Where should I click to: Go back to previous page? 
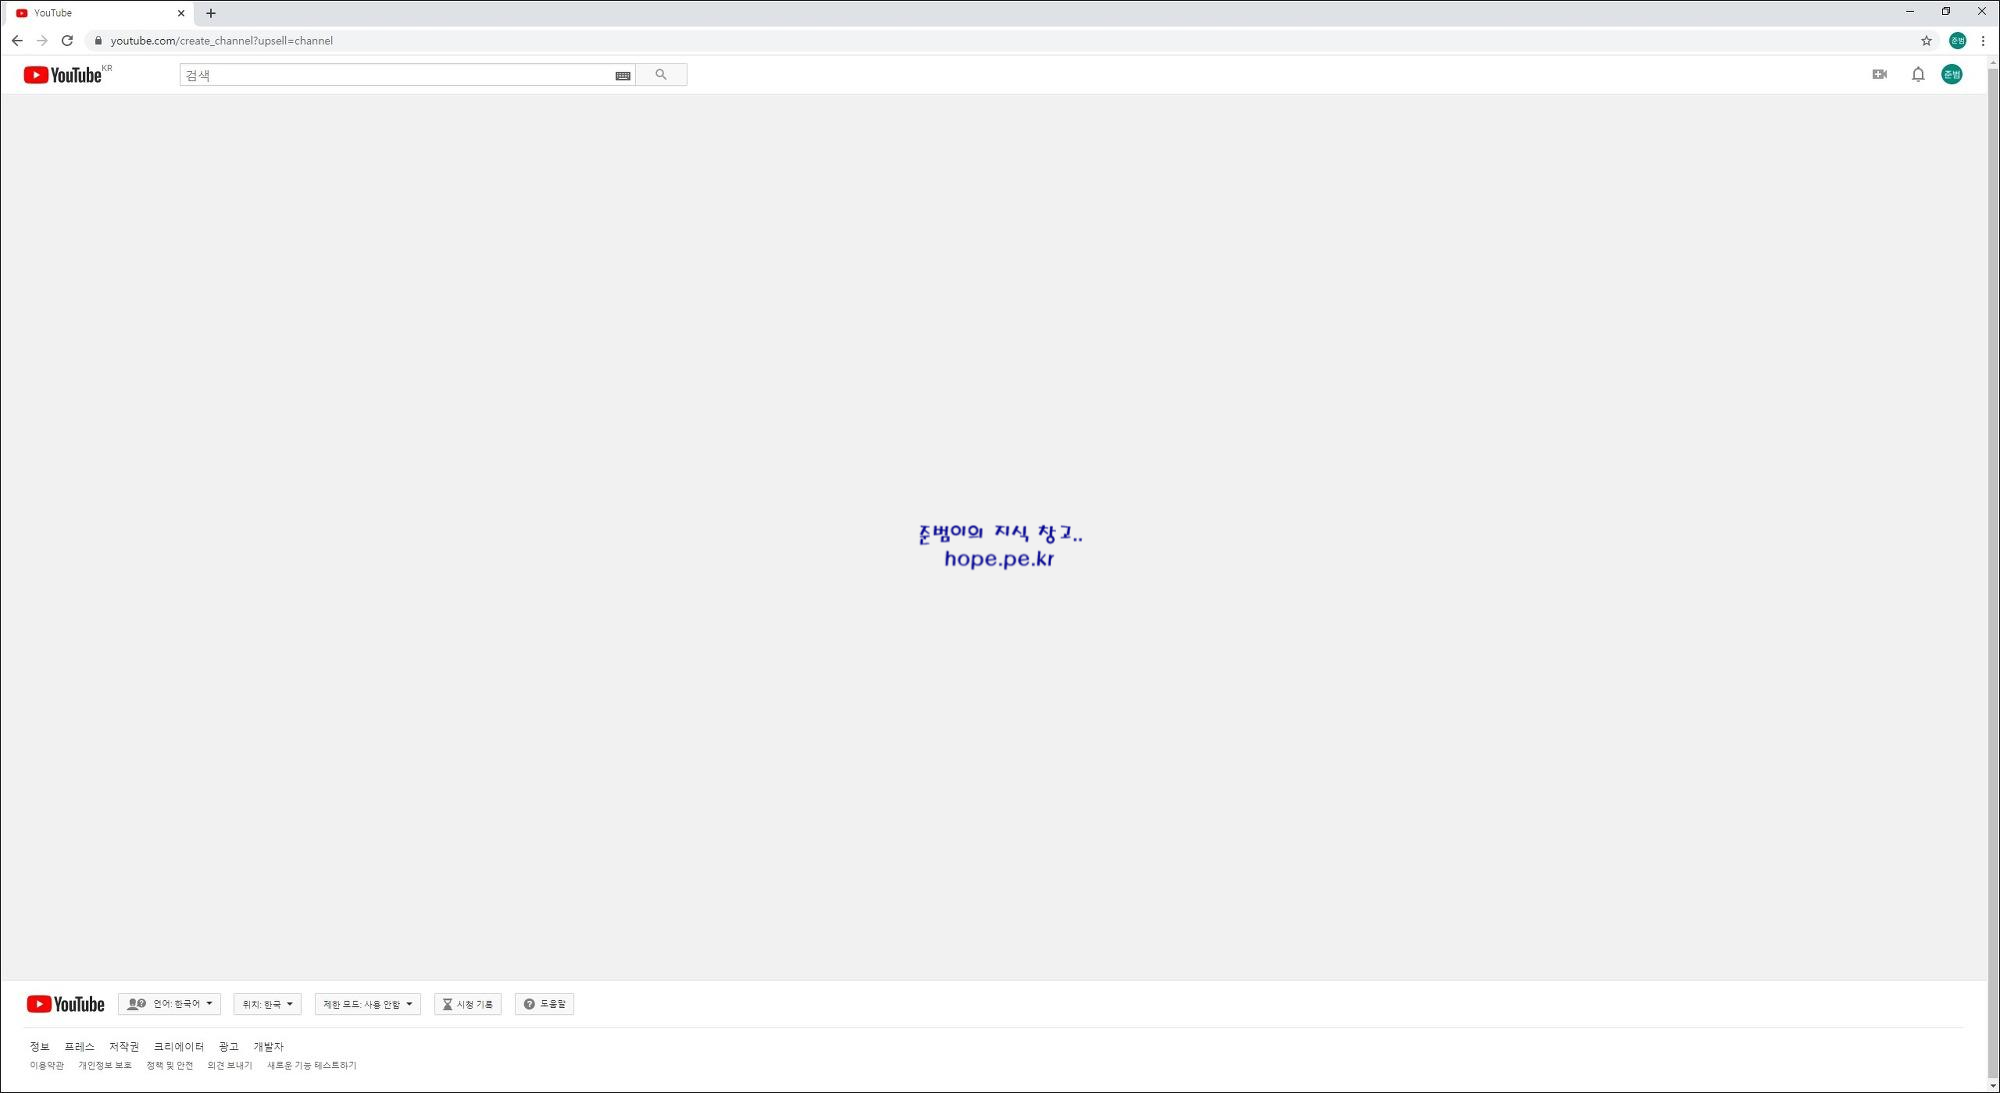click(17, 41)
